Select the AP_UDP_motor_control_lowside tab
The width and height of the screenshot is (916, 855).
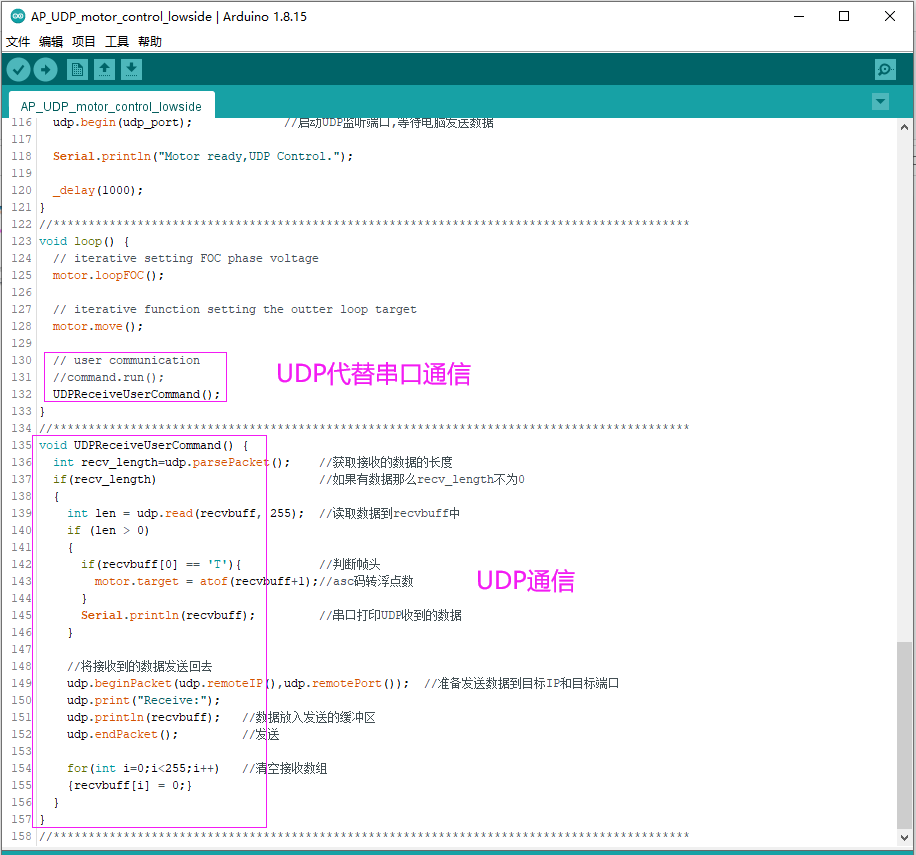pyautogui.click(x=112, y=106)
